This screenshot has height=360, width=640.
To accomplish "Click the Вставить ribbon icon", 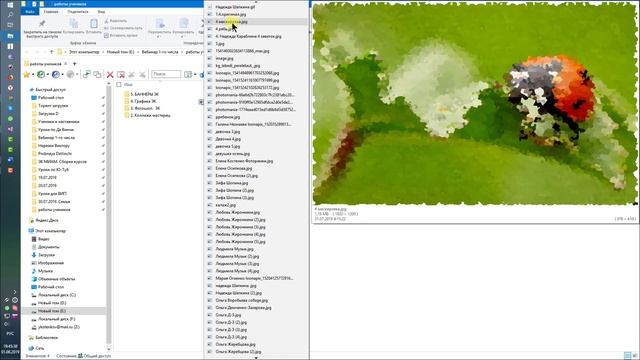I will click(94, 24).
